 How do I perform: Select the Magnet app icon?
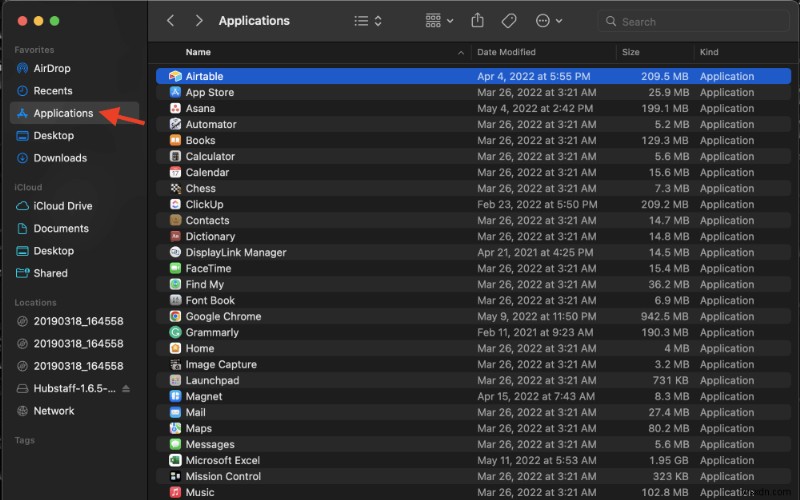175,396
